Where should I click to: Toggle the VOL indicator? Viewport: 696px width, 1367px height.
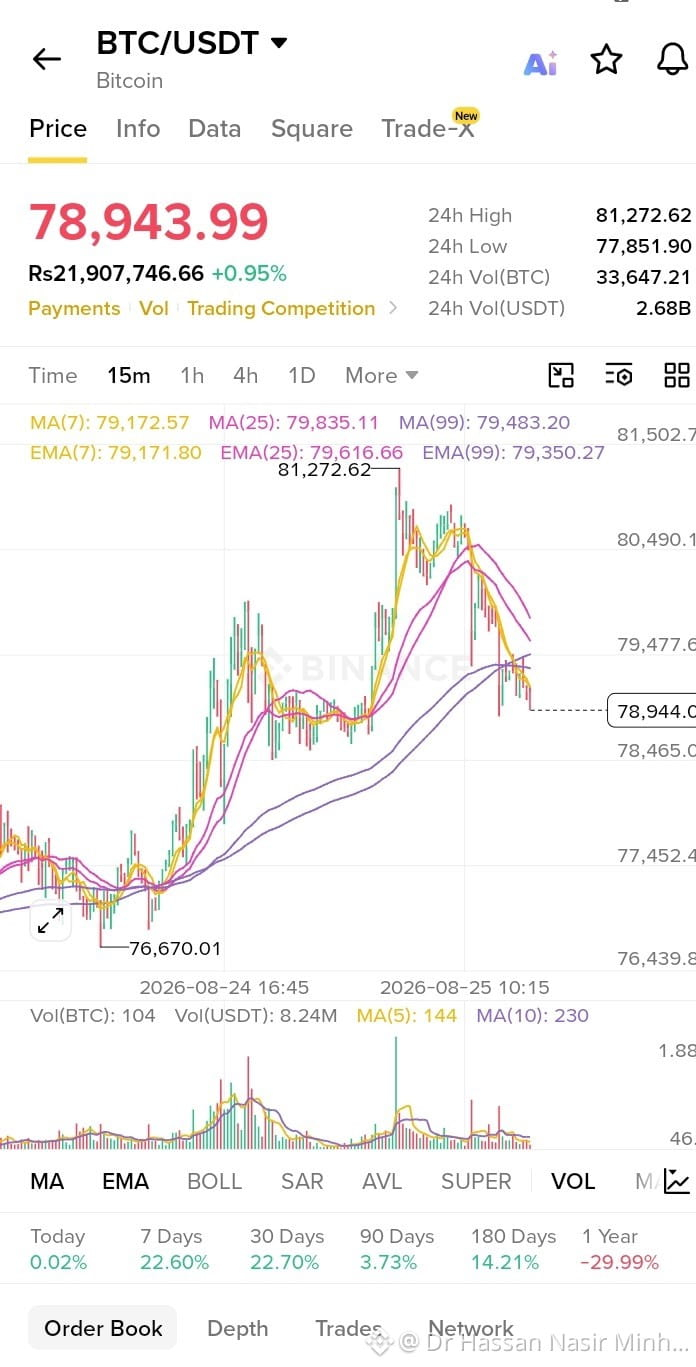pos(573,1181)
